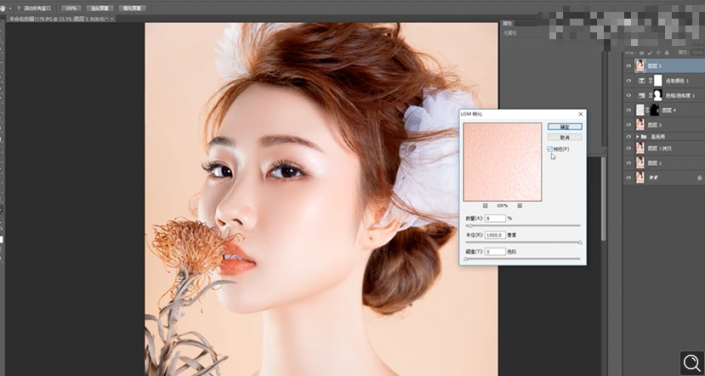This screenshot has width=705, height=376.
Task: Toggle lock image pixels brush icon
Action: pos(649,53)
